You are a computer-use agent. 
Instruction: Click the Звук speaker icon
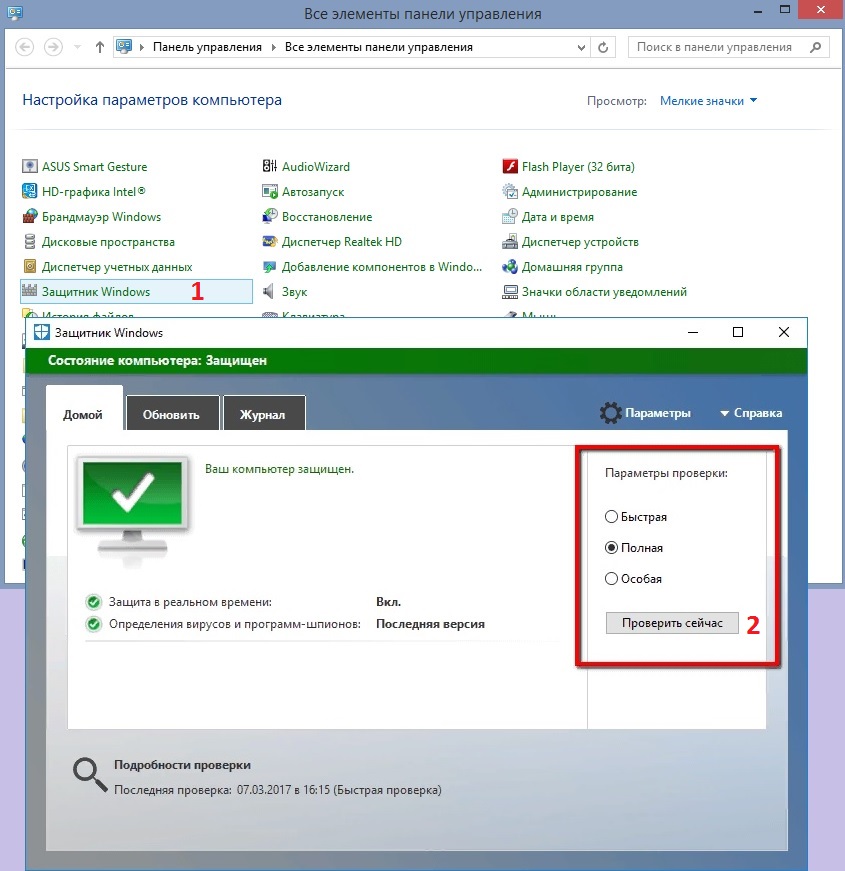point(269,291)
